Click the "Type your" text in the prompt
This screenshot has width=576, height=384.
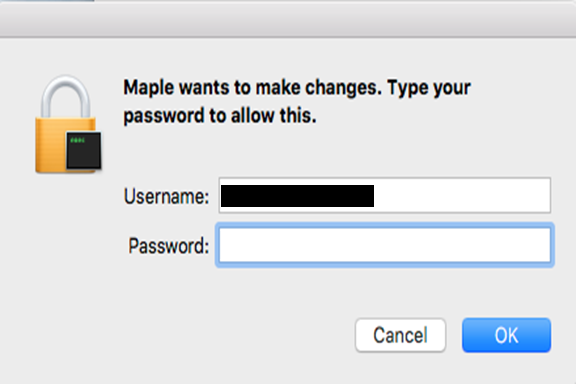pyautogui.click(x=429, y=88)
